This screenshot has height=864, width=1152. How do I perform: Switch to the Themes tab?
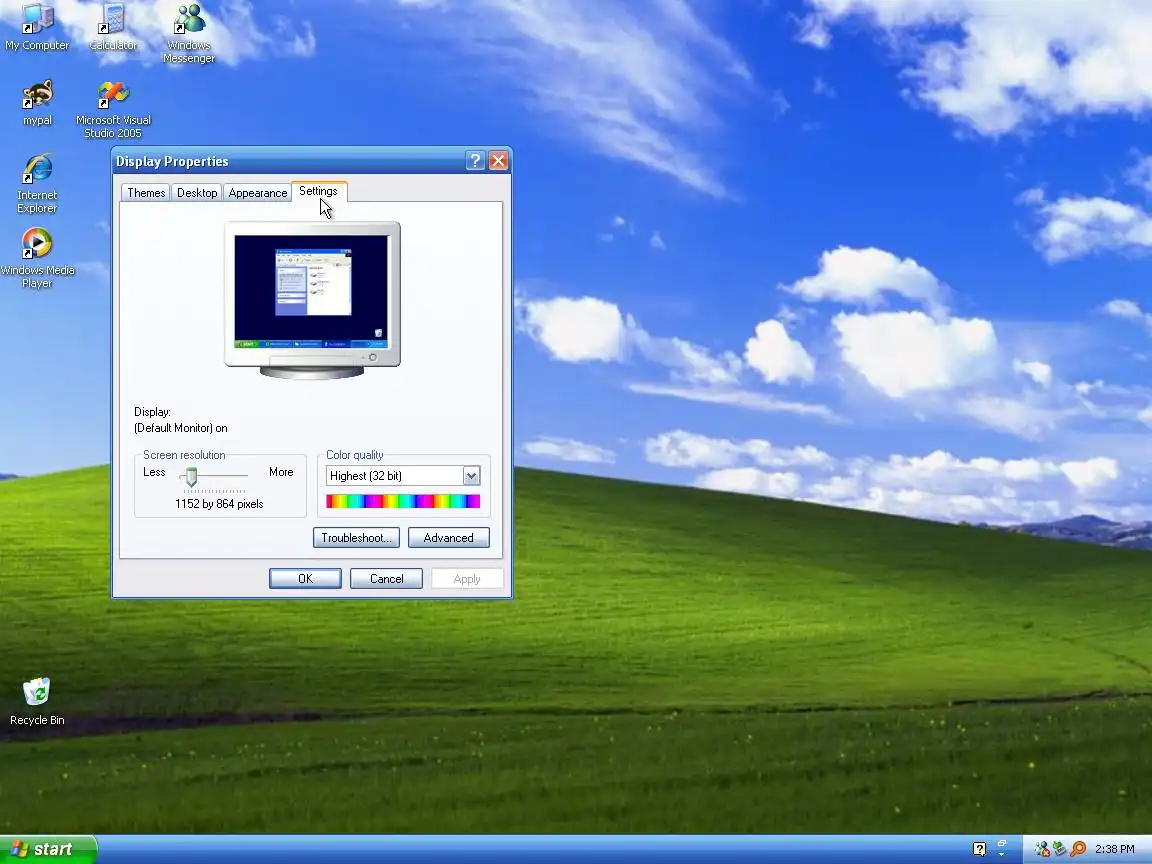[x=146, y=192]
